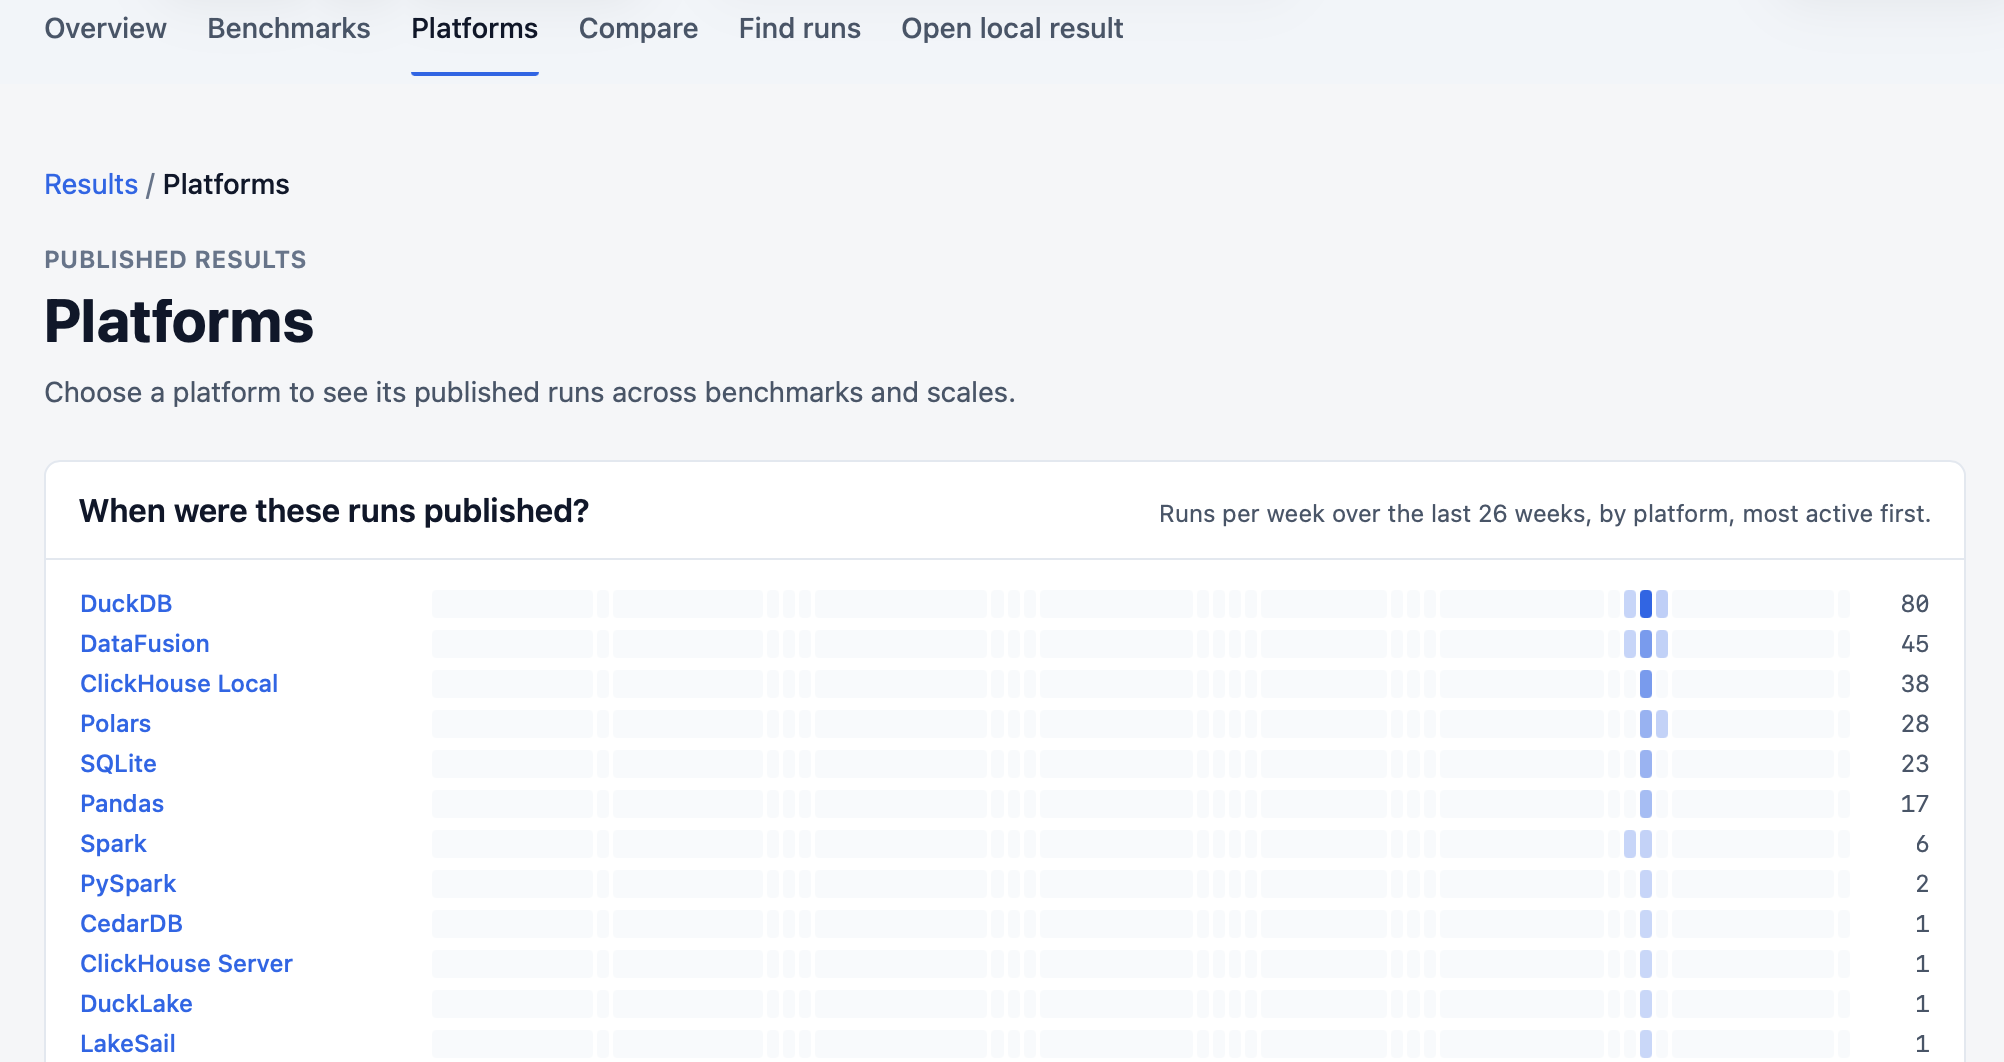Open the Spark platform link
This screenshot has width=2004, height=1062.
point(113,844)
